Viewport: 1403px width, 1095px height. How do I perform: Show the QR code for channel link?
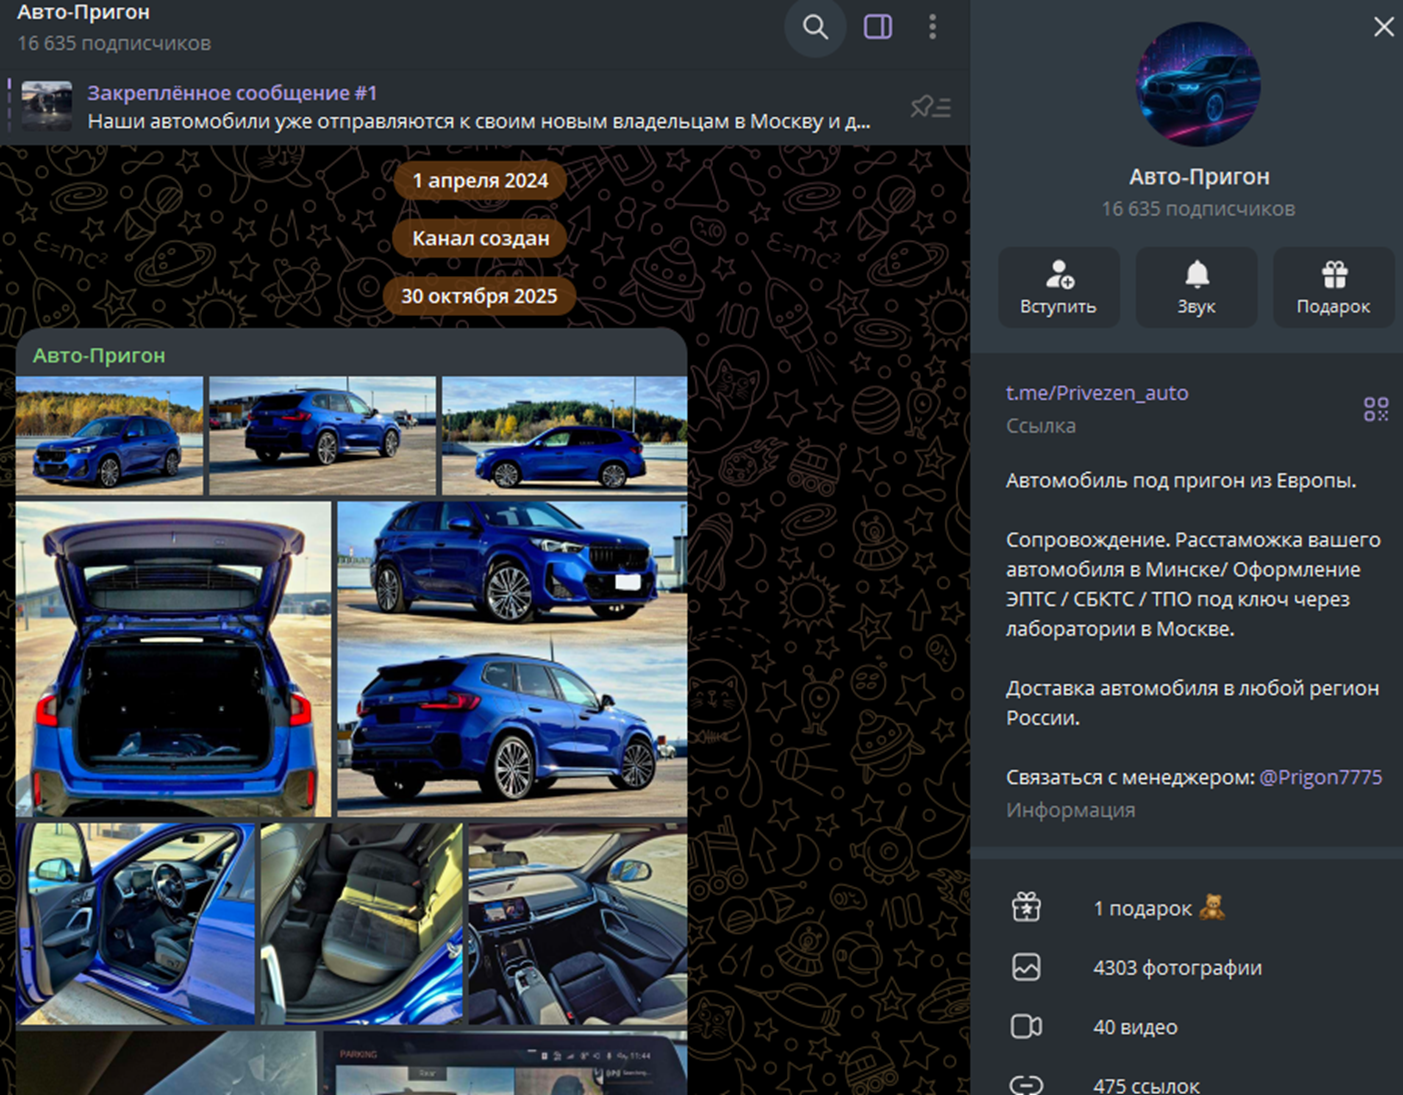pyautogui.click(x=1375, y=409)
